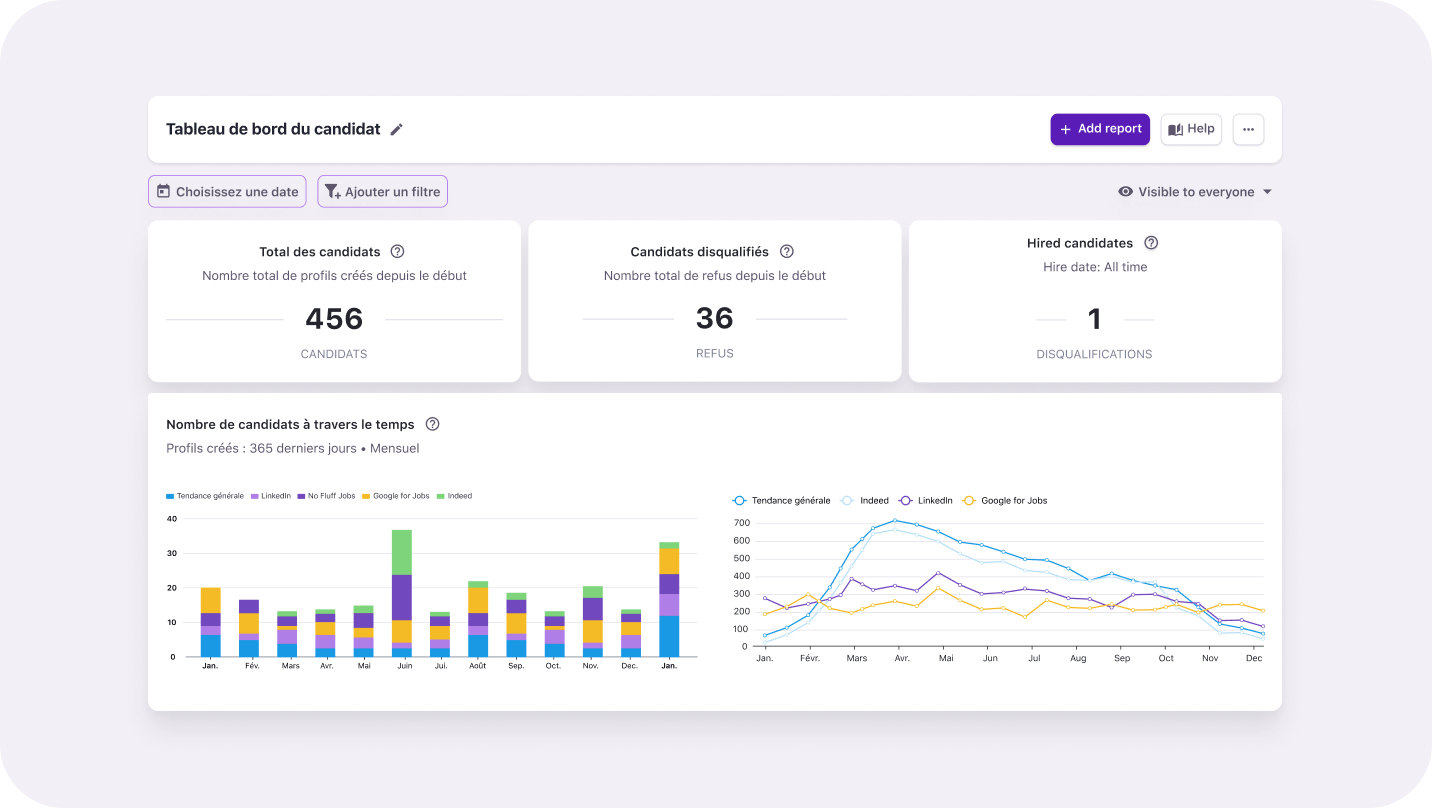Screen dimensions: 1432x808
Task: Click the Add report button
Action: (1099, 129)
